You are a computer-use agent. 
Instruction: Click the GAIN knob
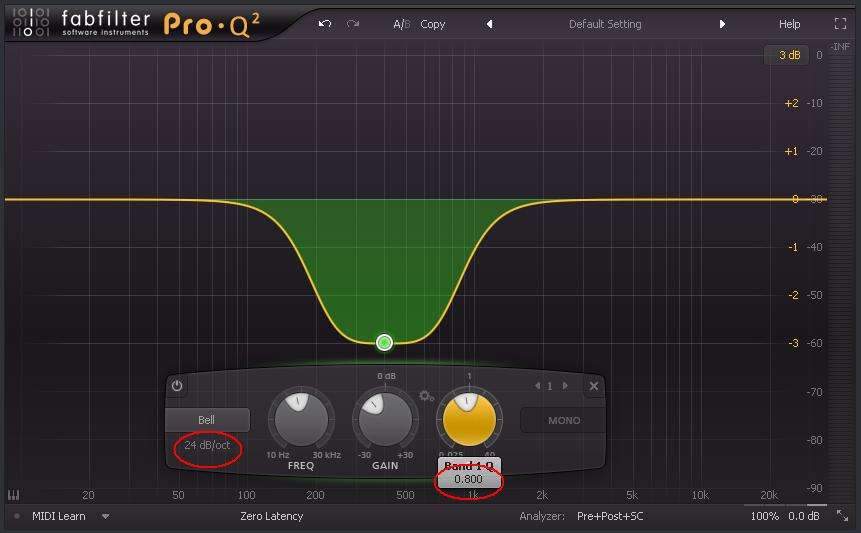tap(385, 419)
